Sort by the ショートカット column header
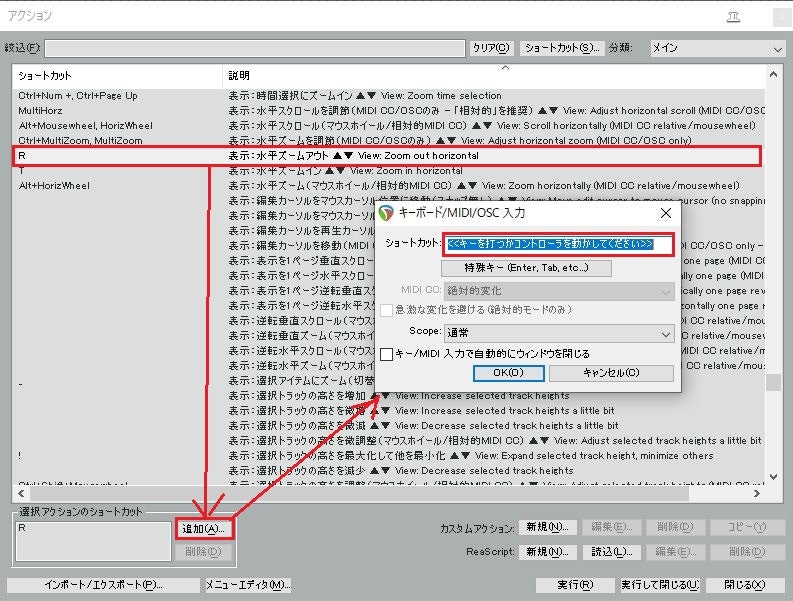This screenshot has width=793, height=601. point(117,76)
